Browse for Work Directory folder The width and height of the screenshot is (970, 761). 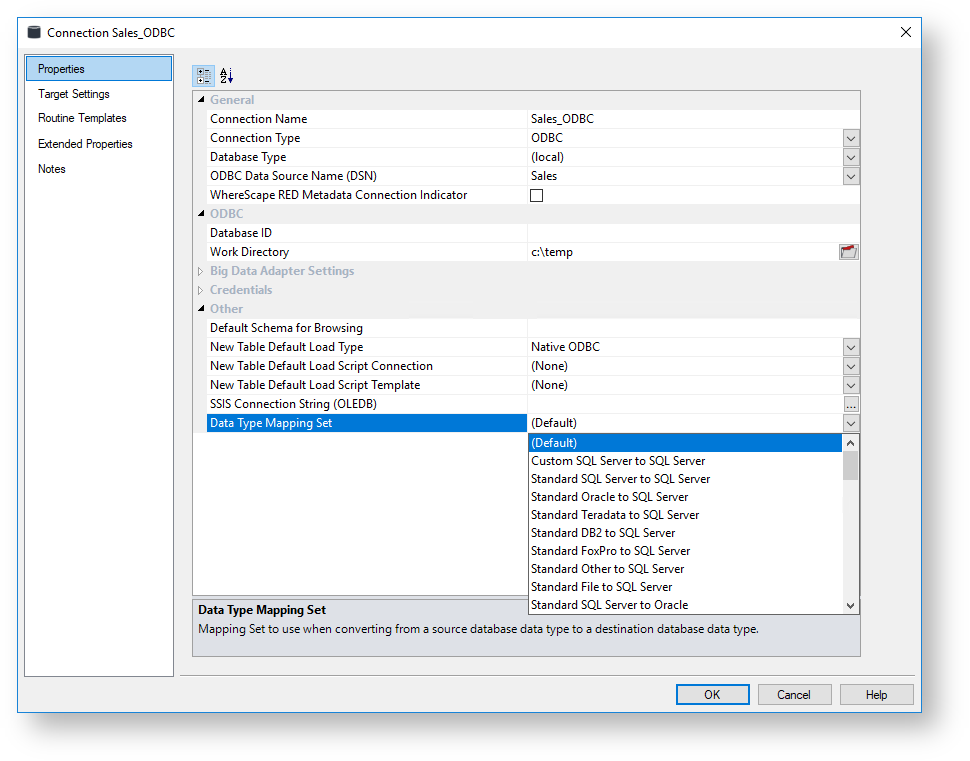pyautogui.click(x=848, y=252)
